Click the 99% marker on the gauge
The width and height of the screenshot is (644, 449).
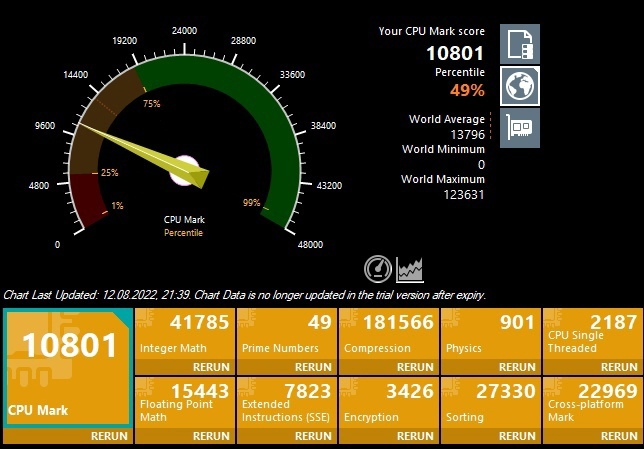(x=251, y=203)
